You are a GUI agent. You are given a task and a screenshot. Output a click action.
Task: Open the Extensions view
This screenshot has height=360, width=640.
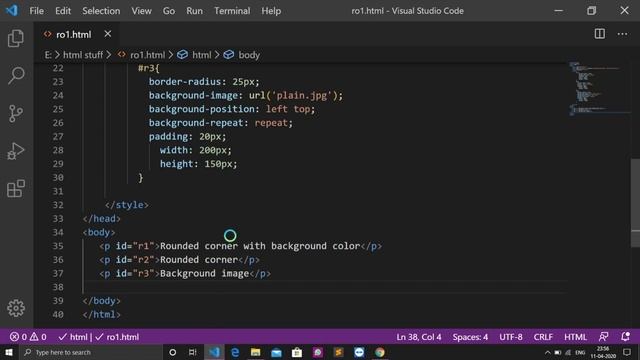pyautogui.click(x=16, y=189)
